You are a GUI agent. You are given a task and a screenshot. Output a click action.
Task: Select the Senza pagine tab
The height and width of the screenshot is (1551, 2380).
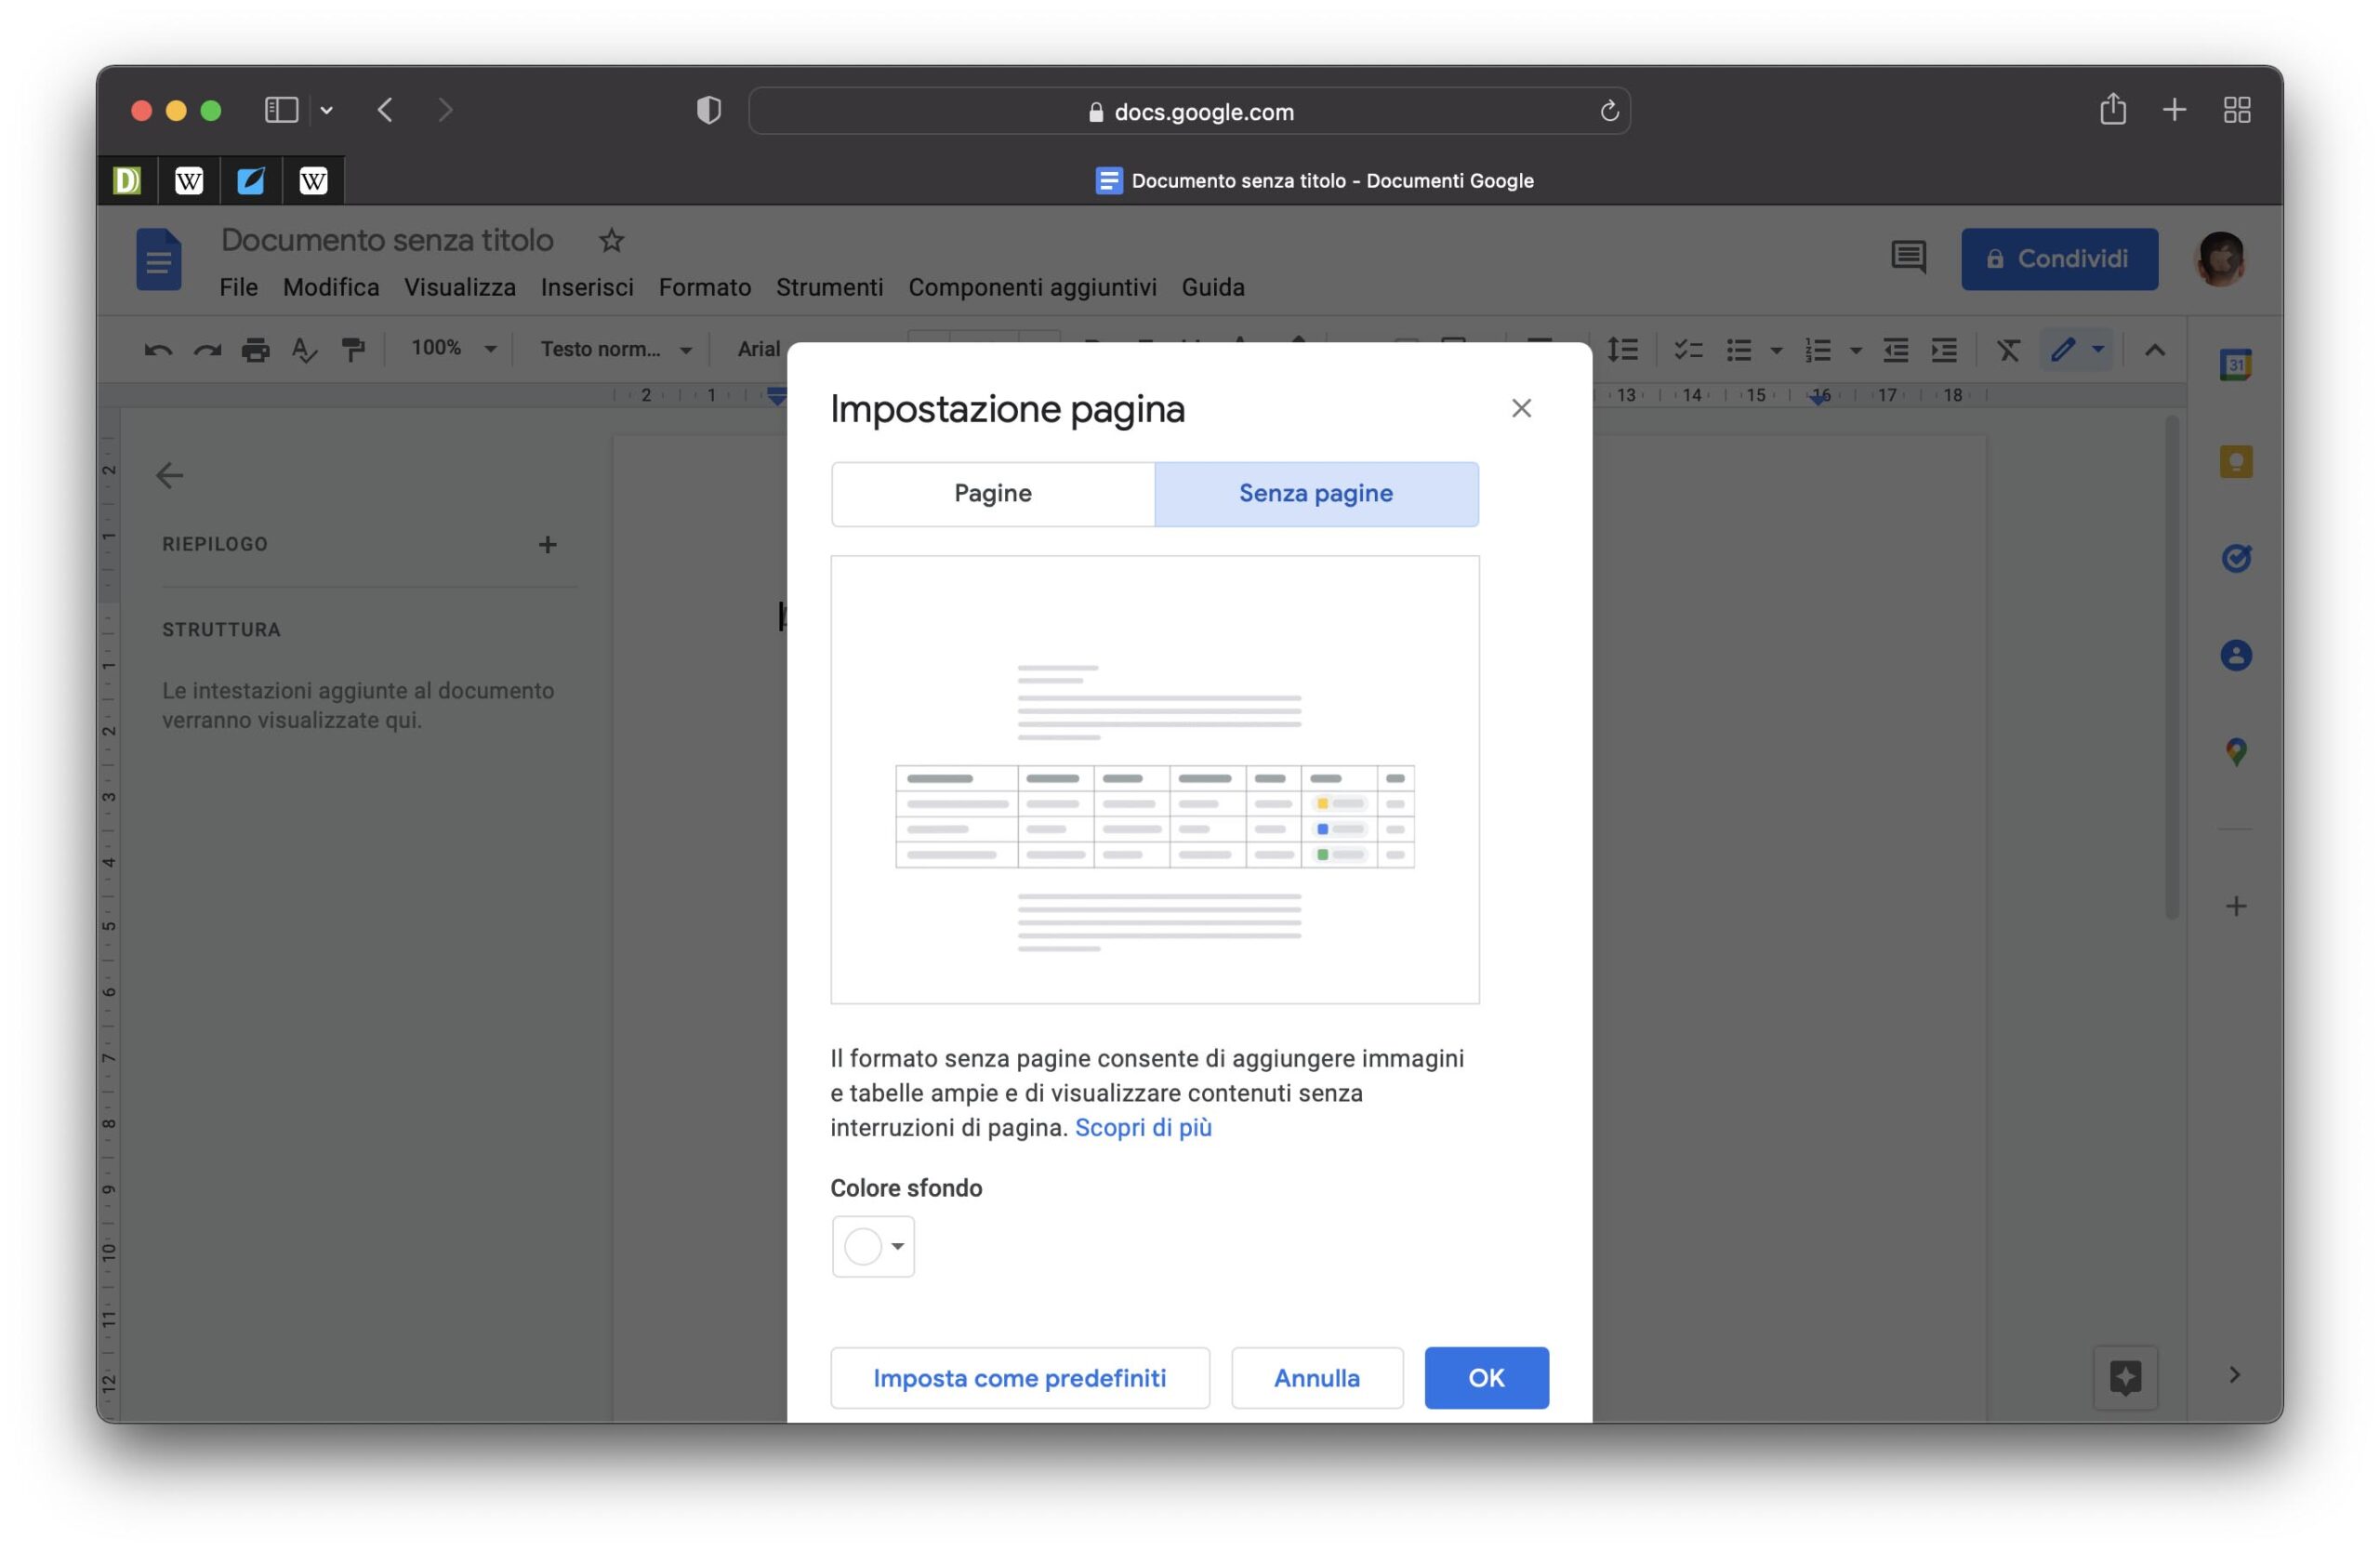[x=1315, y=494]
